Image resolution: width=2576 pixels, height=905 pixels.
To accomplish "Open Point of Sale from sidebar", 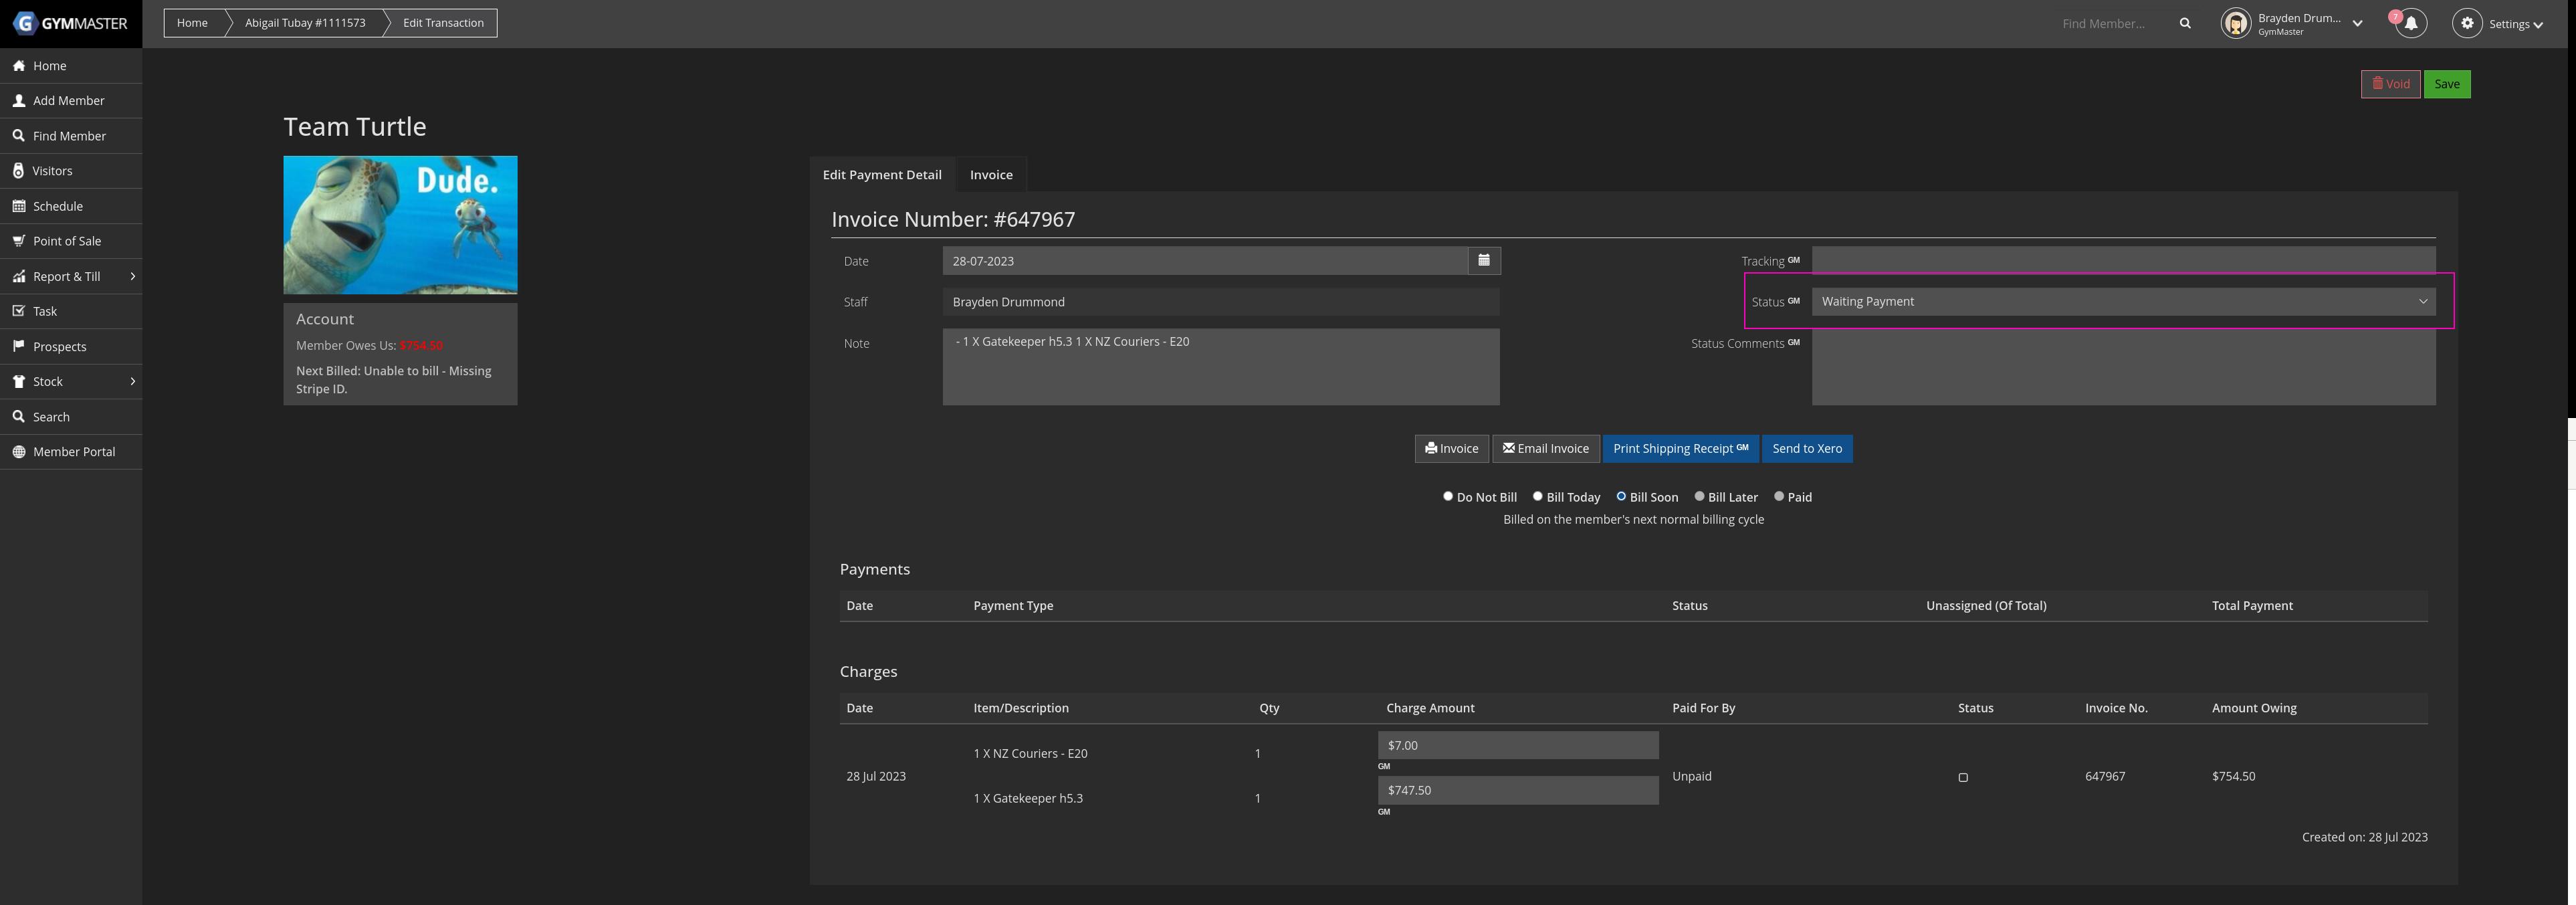I will [66, 241].
